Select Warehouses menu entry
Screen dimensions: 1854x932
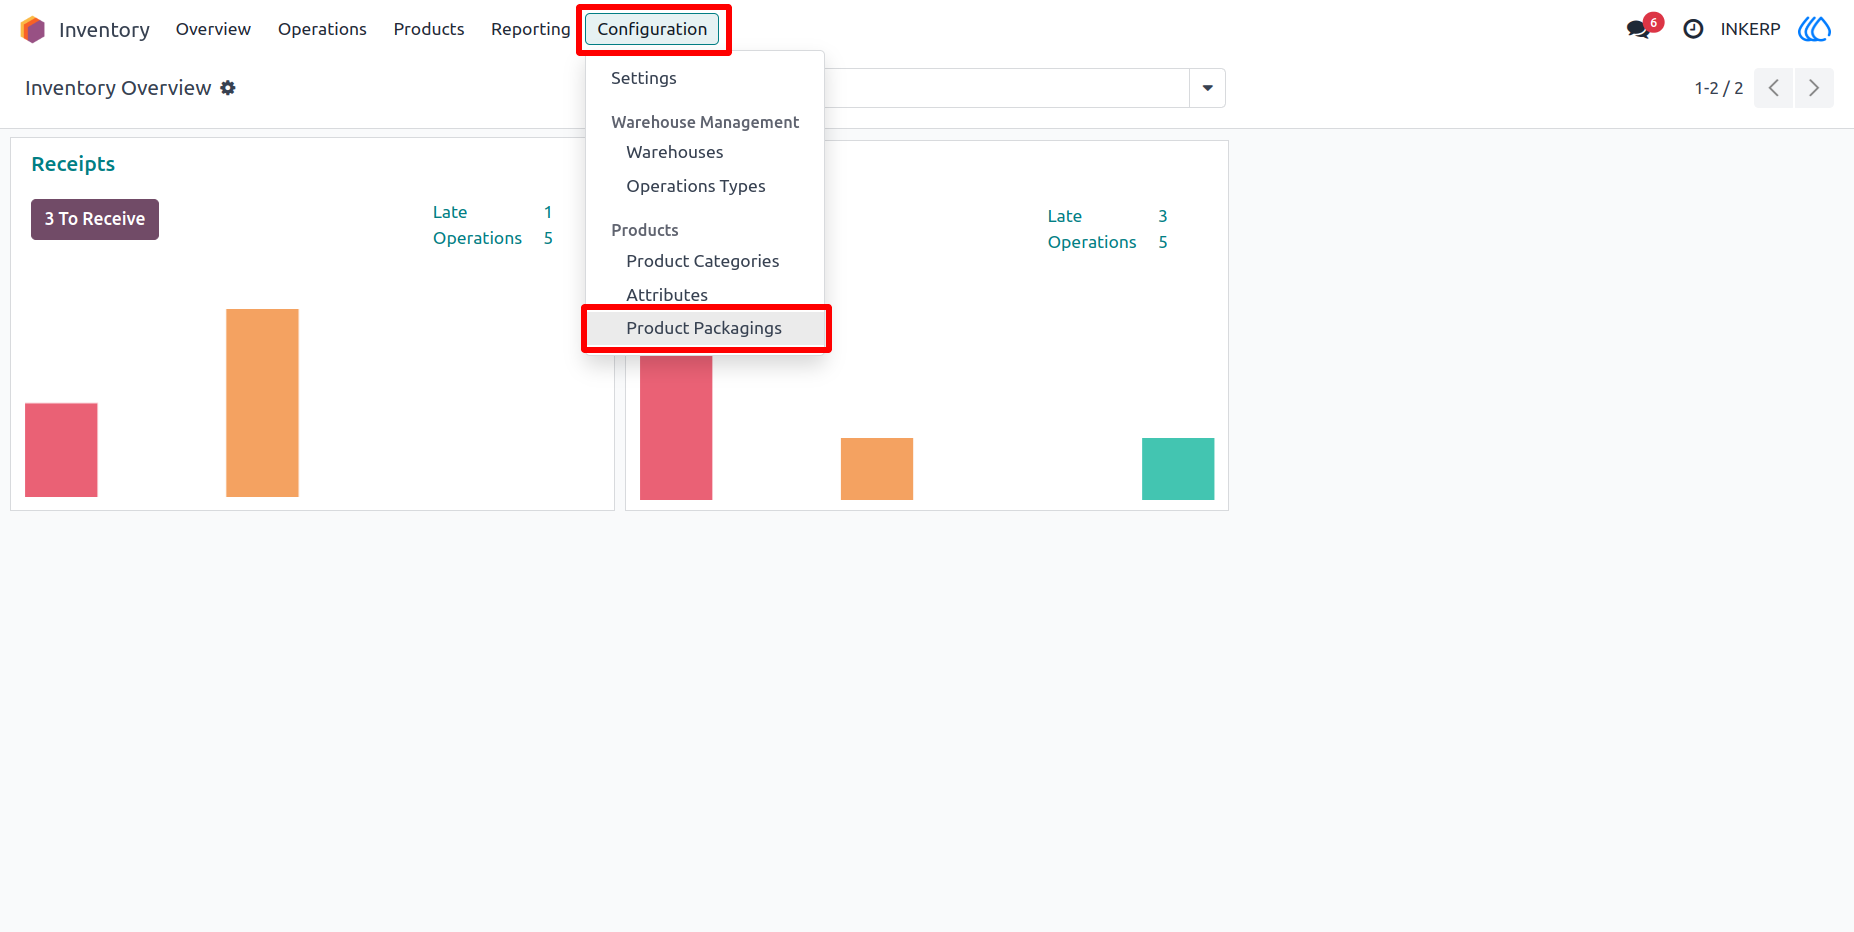(x=705, y=152)
